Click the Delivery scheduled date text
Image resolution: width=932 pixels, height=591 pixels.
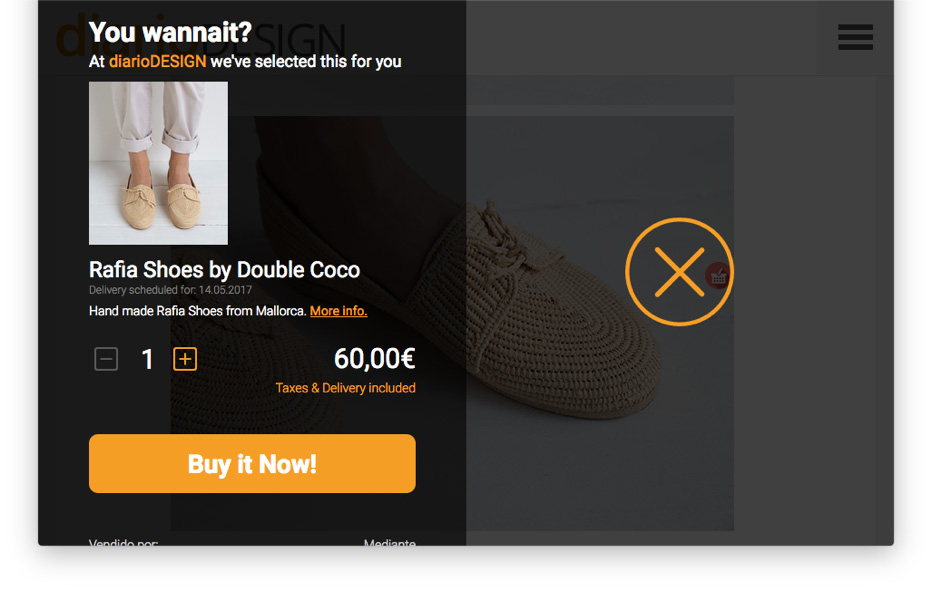pos(170,290)
